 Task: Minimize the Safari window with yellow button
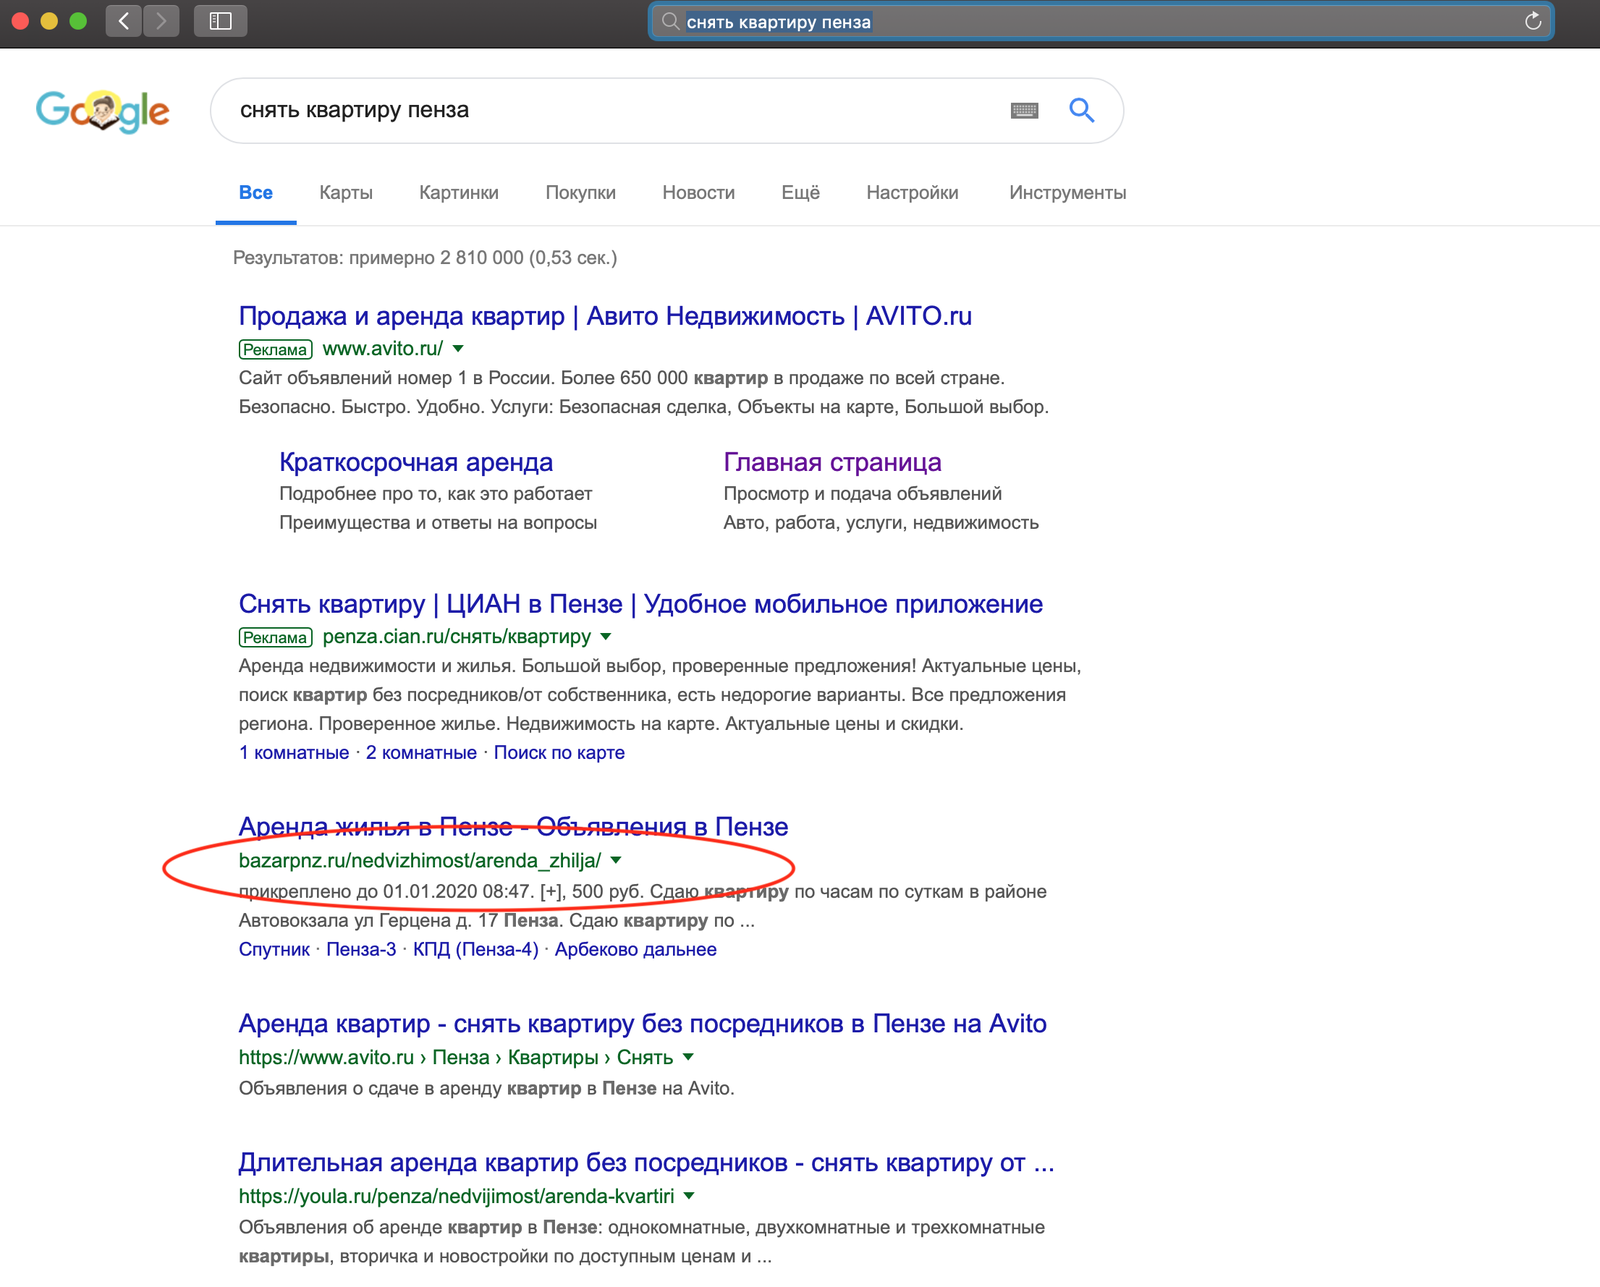click(49, 21)
